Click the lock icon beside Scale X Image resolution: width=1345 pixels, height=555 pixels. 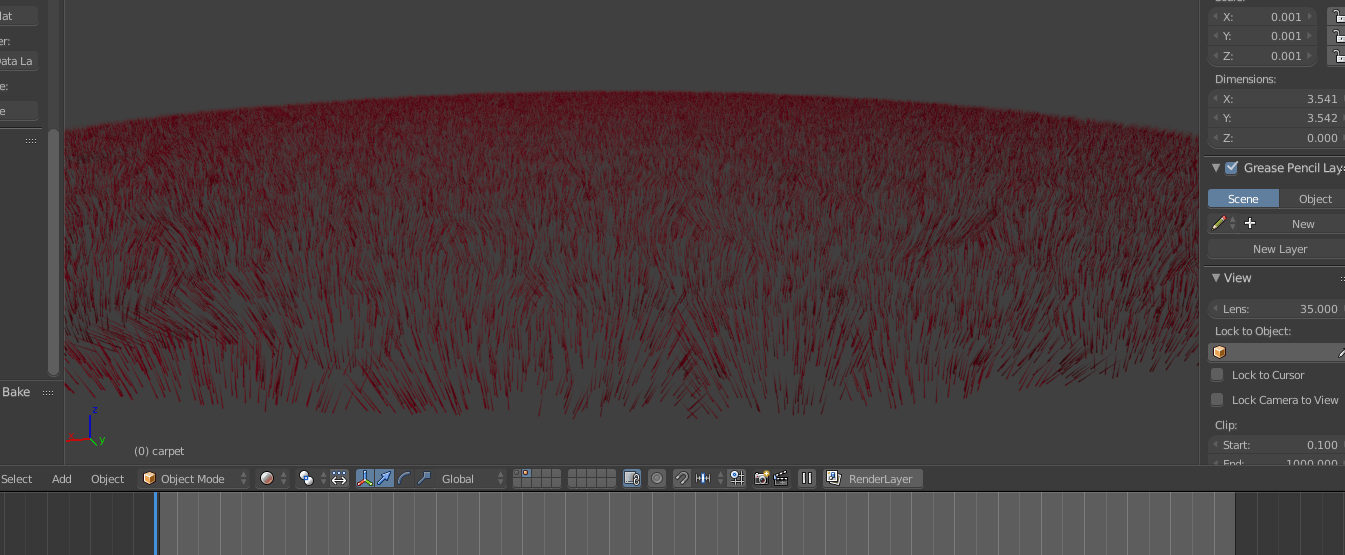point(1337,16)
